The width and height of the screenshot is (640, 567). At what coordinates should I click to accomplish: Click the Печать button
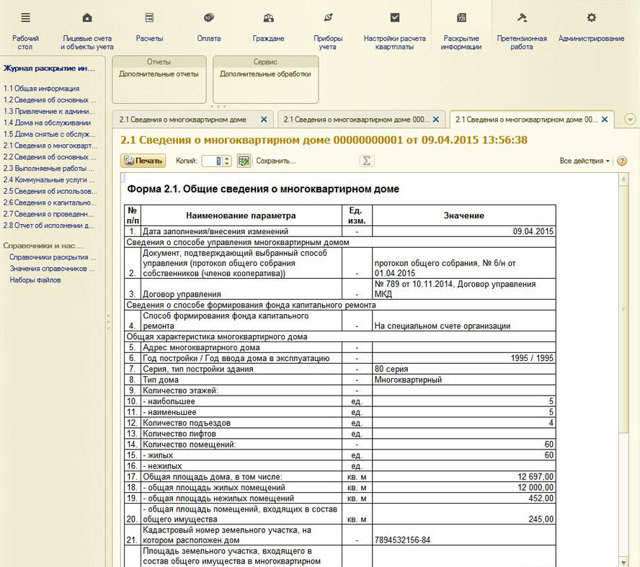tap(143, 160)
